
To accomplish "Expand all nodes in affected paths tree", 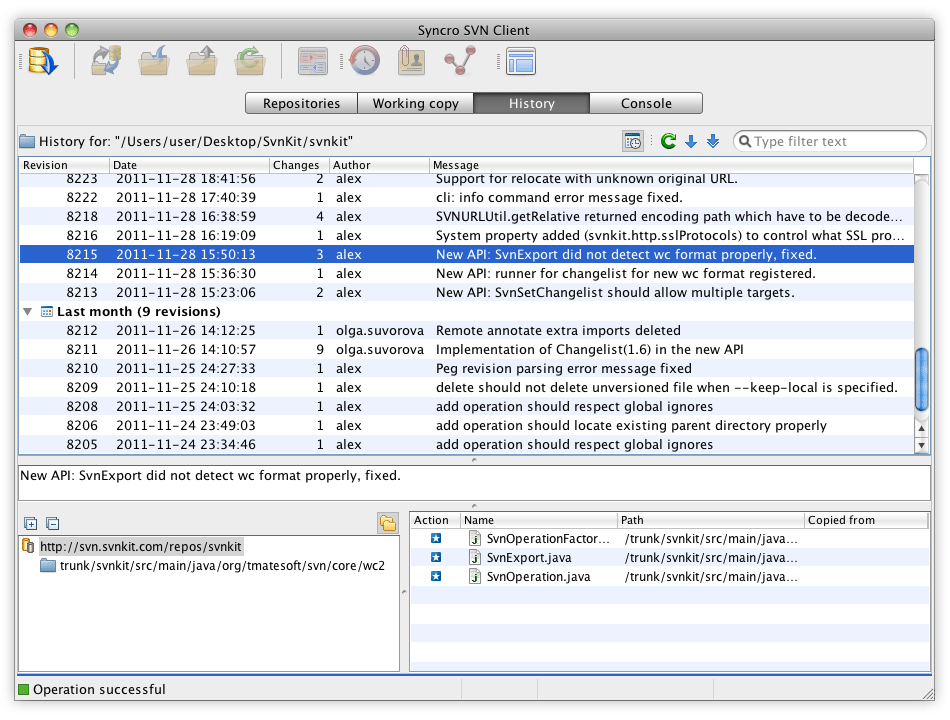I will (30, 523).
